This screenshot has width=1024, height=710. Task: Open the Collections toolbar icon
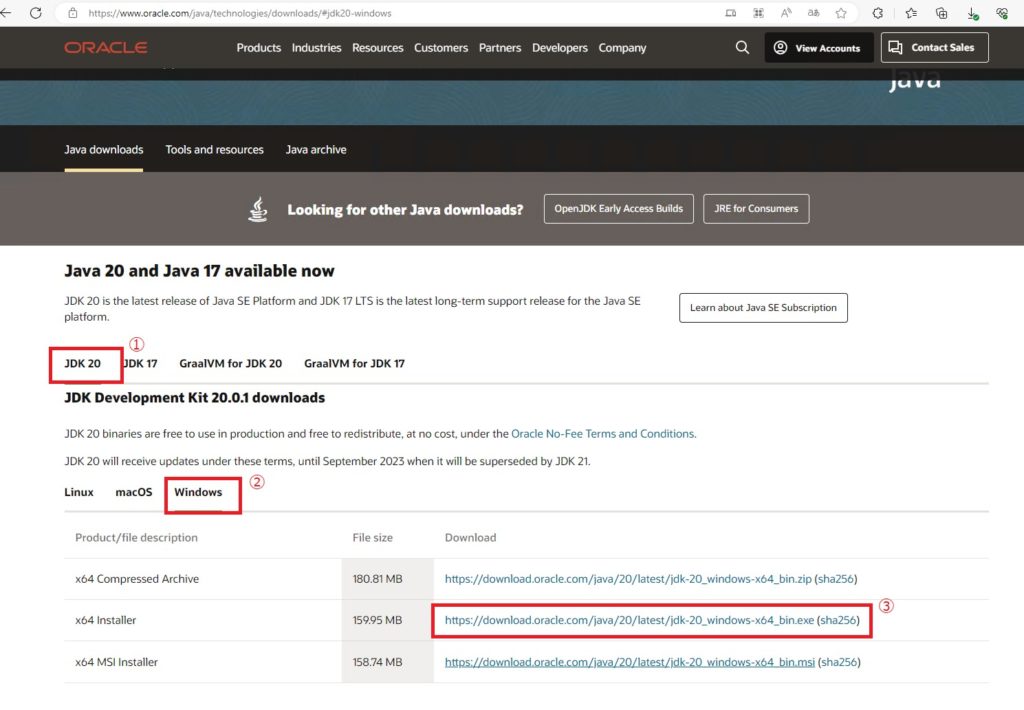[x=941, y=13]
